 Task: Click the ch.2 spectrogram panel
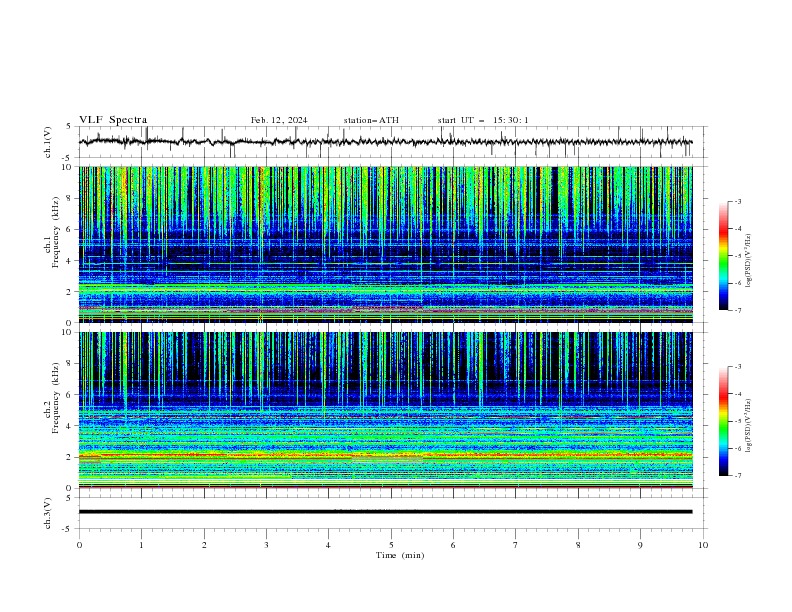(385, 410)
